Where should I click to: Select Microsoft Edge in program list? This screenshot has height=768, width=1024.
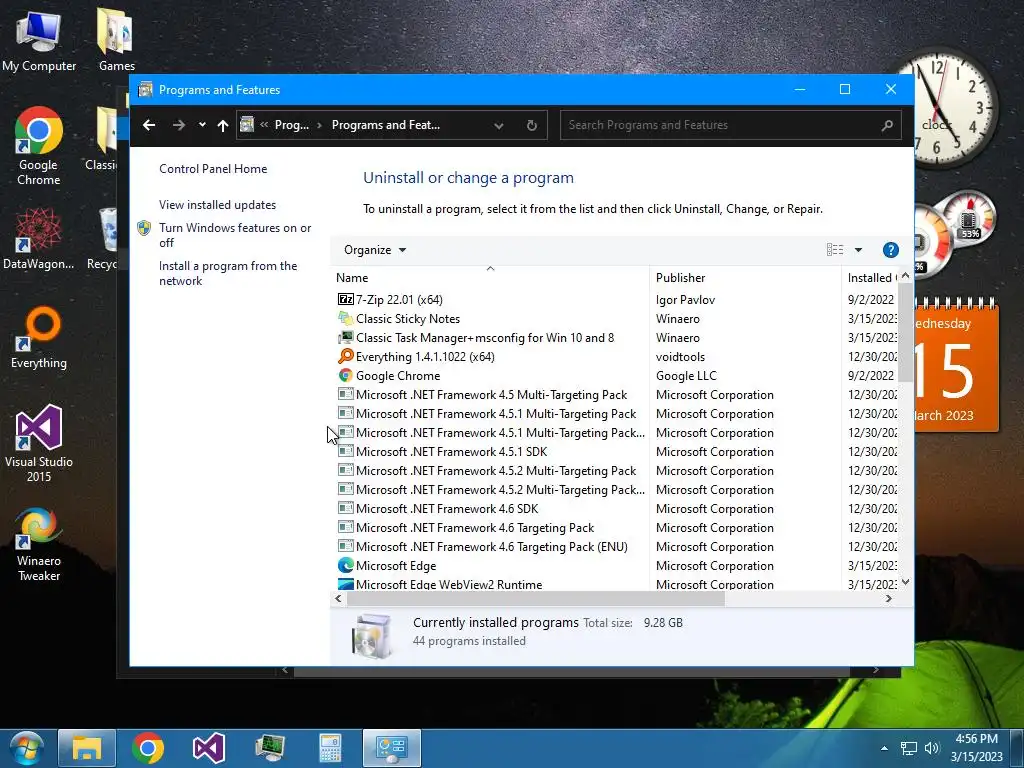coord(396,565)
